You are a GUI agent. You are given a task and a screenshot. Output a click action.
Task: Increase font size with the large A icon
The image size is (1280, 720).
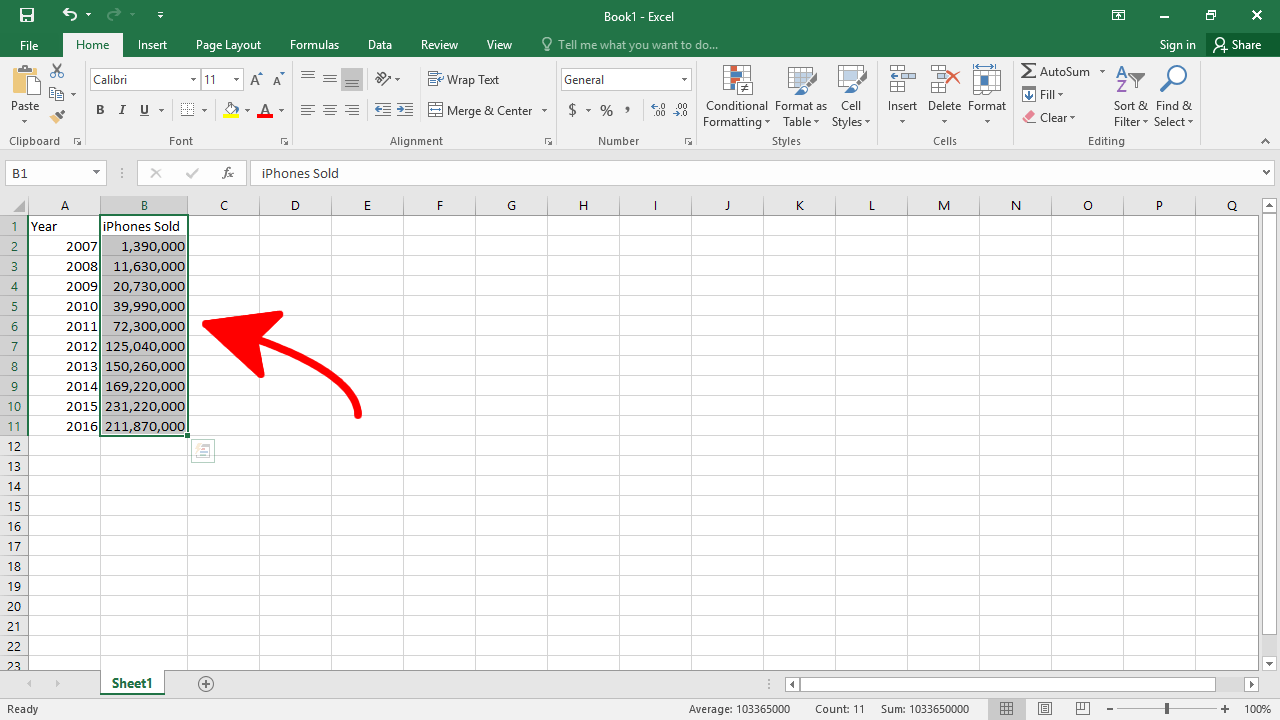[256, 80]
